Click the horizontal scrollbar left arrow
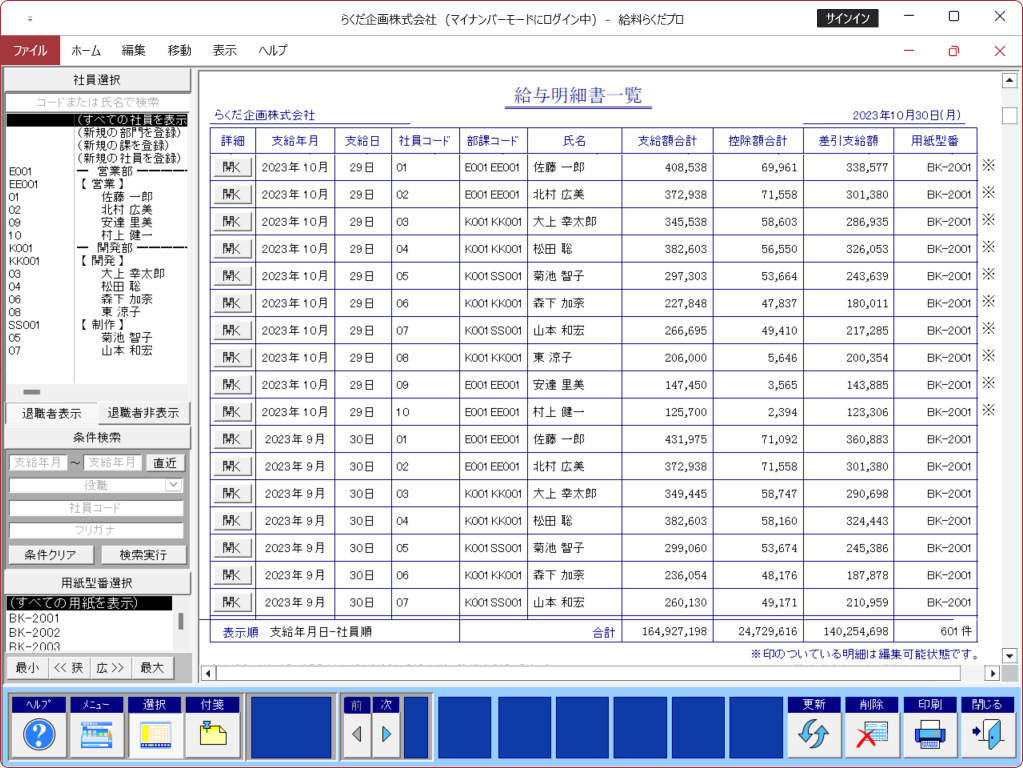 click(x=208, y=673)
